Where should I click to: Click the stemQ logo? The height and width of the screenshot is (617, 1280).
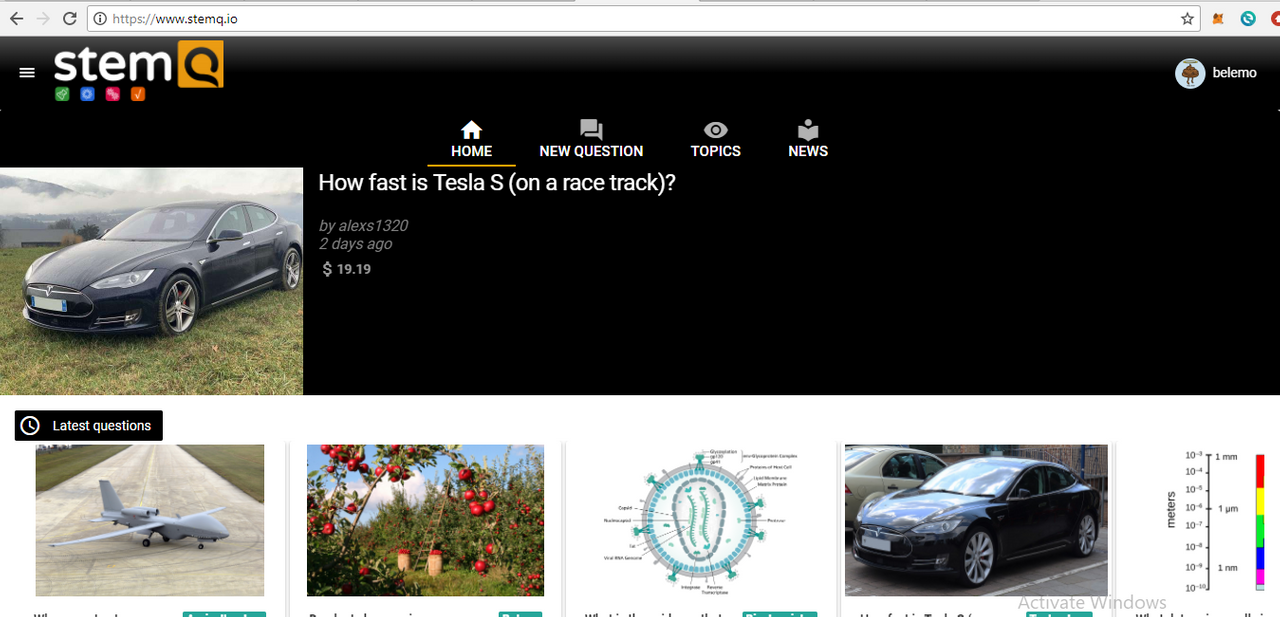pos(138,64)
